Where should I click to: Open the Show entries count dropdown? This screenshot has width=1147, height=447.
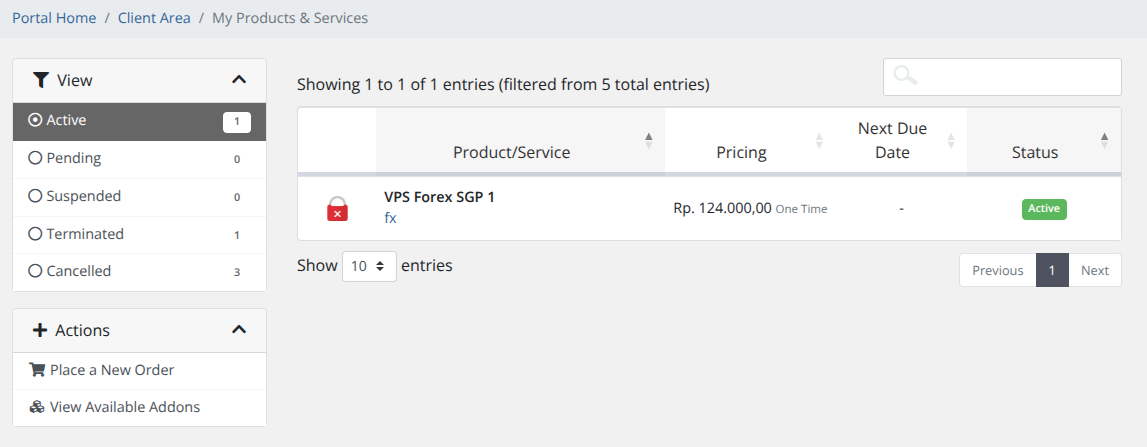coord(369,267)
